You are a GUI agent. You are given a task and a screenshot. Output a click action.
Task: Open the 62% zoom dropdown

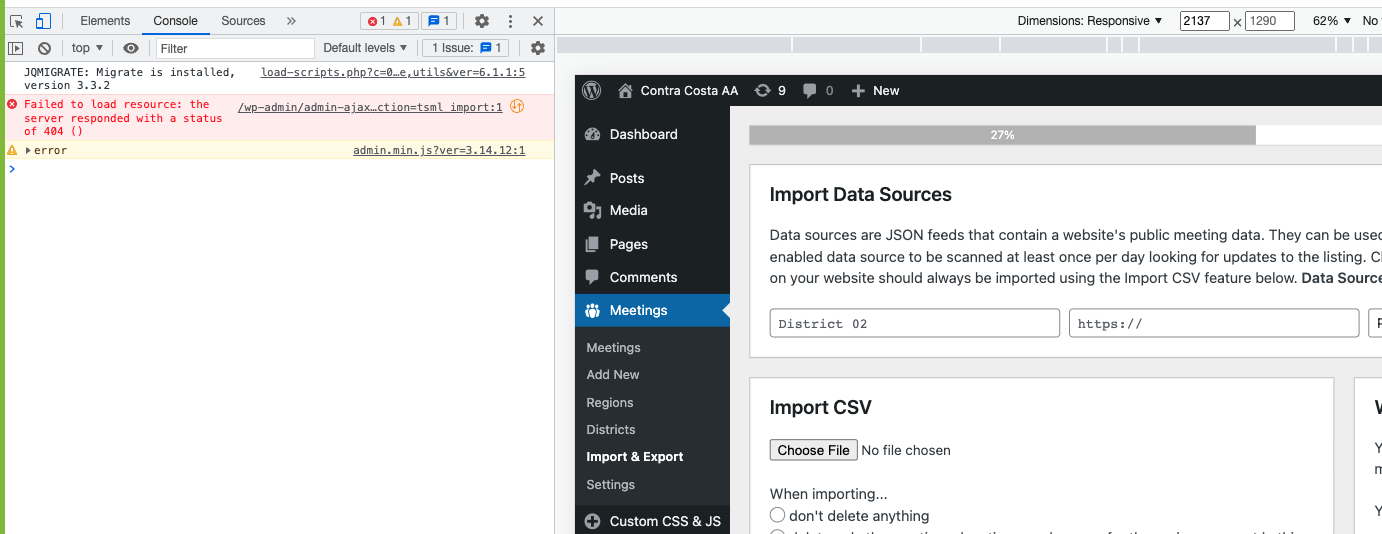tap(1332, 21)
